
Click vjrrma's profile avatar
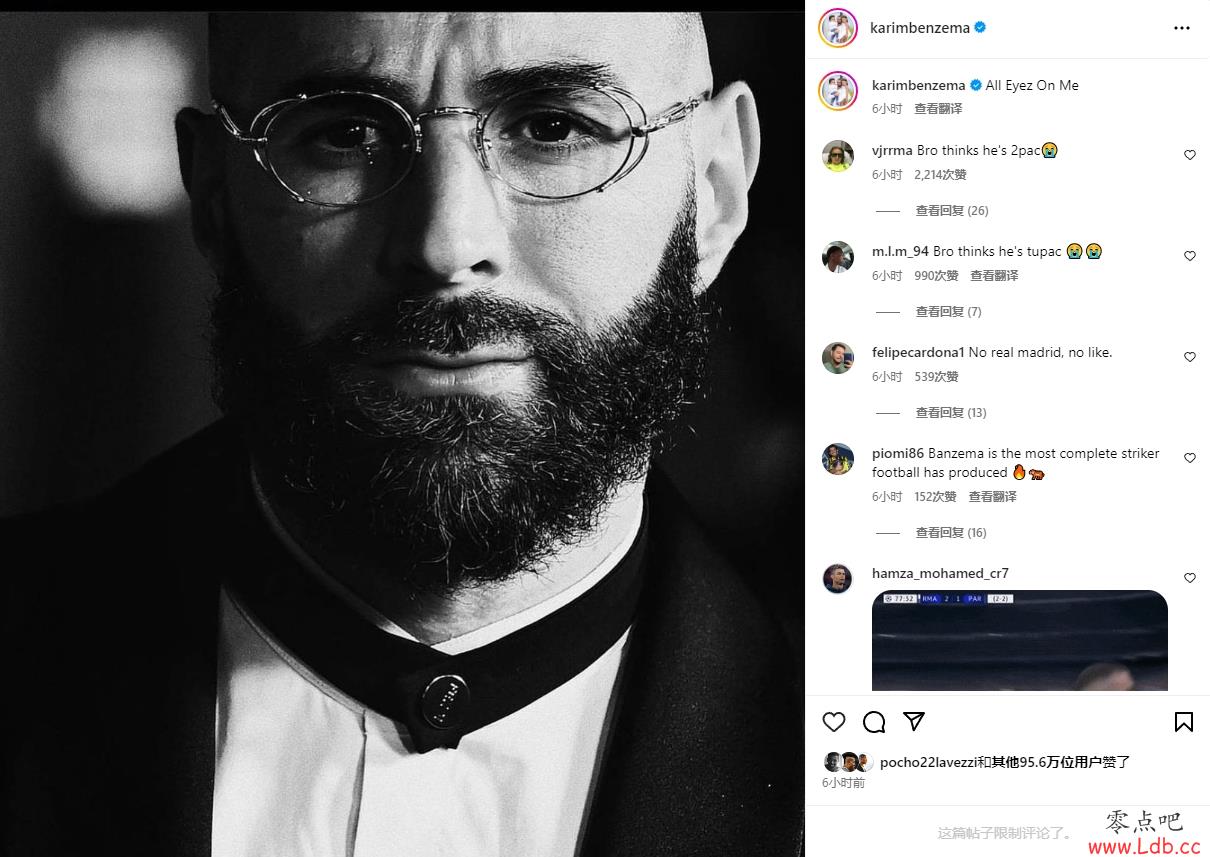pos(838,156)
